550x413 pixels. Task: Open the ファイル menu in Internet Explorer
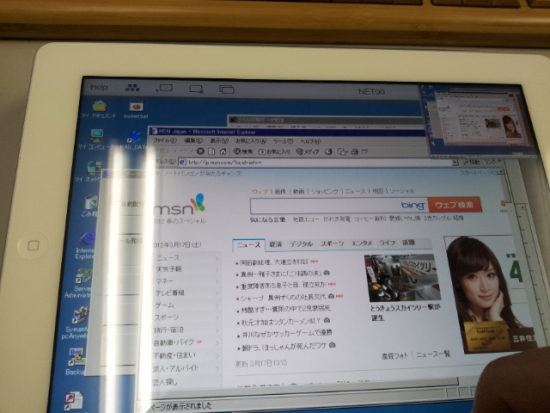(x=165, y=141)
